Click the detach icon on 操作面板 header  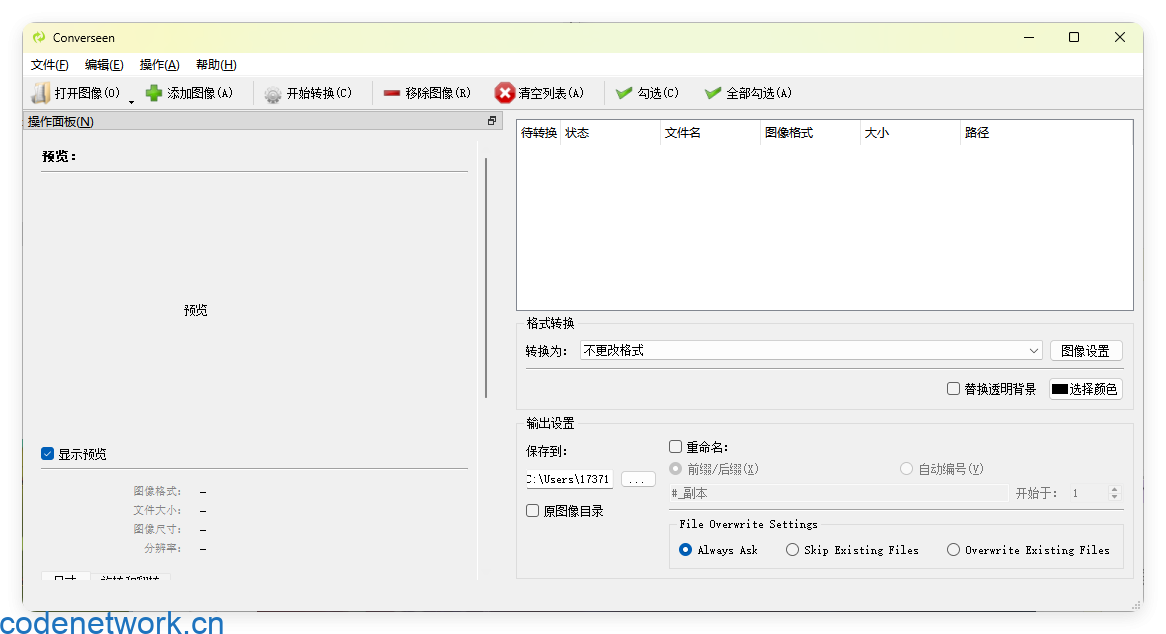491,119
